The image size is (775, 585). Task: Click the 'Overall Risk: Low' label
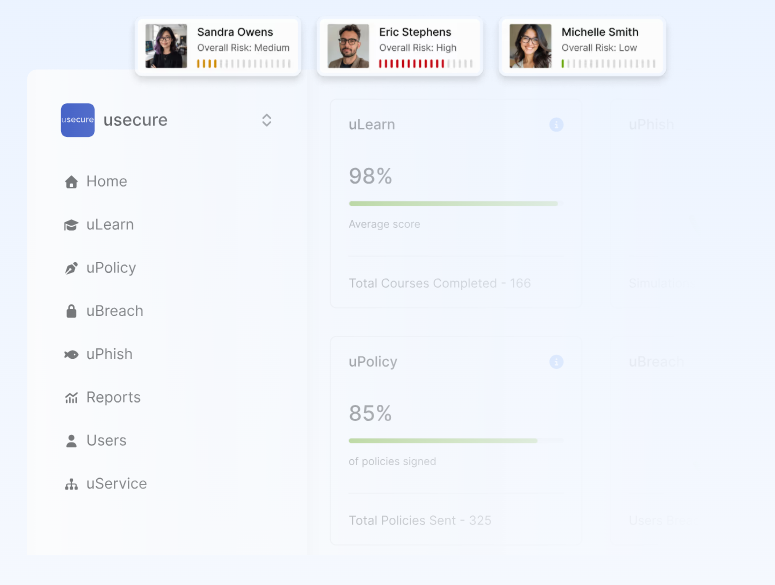click(599, 48)
